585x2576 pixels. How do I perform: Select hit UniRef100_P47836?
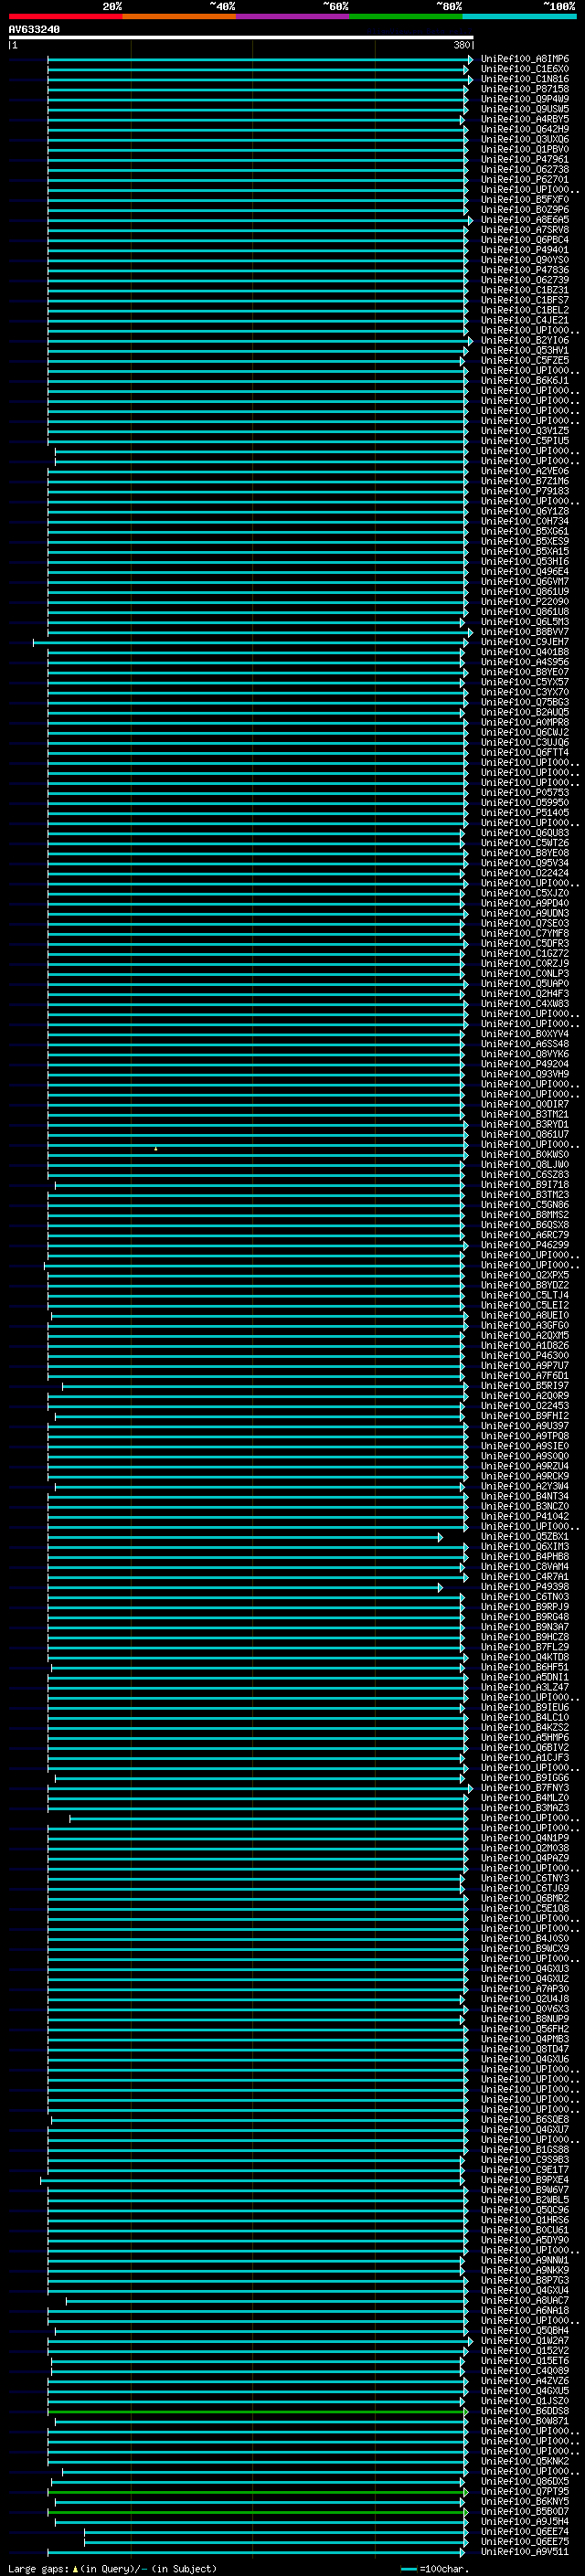[x=524, y=270]
